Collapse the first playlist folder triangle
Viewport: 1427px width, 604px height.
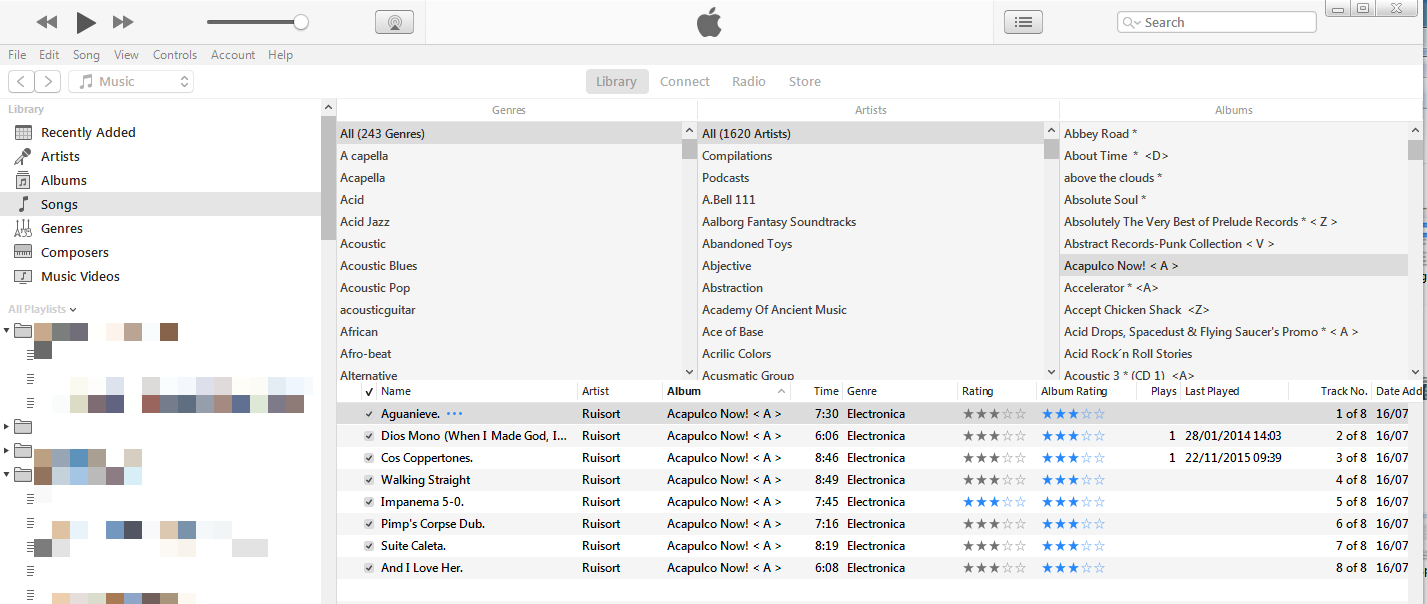pos(7,331)
